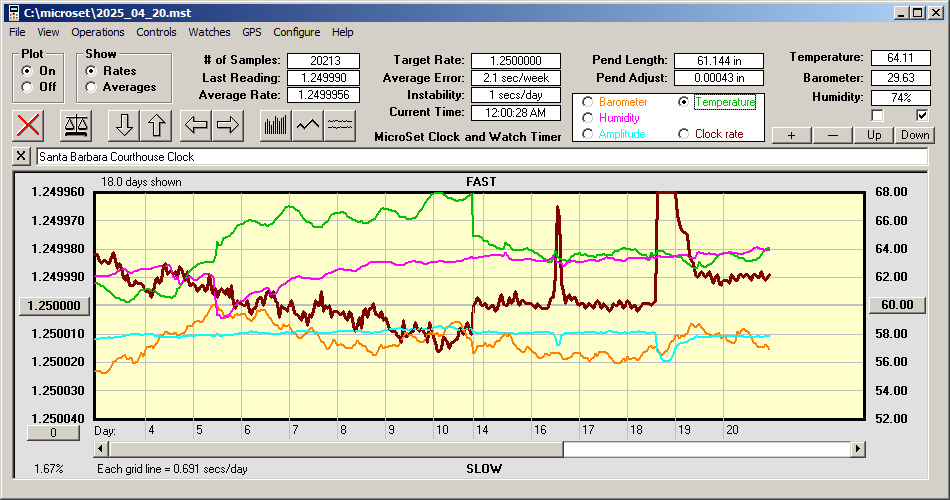Screen dimensions: 950x500
Task: Select the Clock rate radio button
Action: tap(684, 133)
